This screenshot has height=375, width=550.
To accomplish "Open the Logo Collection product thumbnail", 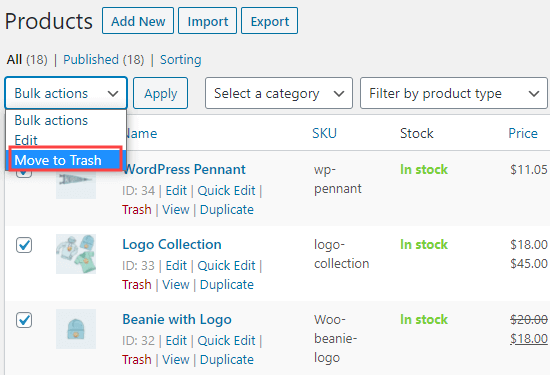I will 76,254.
